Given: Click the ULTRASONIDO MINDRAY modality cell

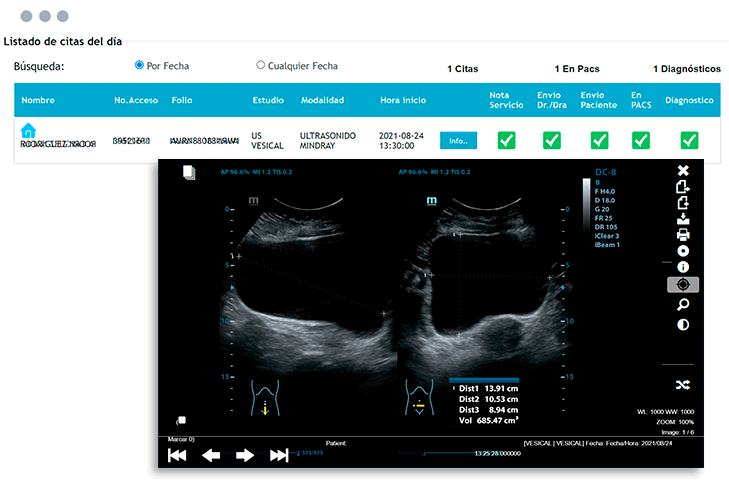Looking at the screenshot, I should pyautogui.click(x=328, y=140).
